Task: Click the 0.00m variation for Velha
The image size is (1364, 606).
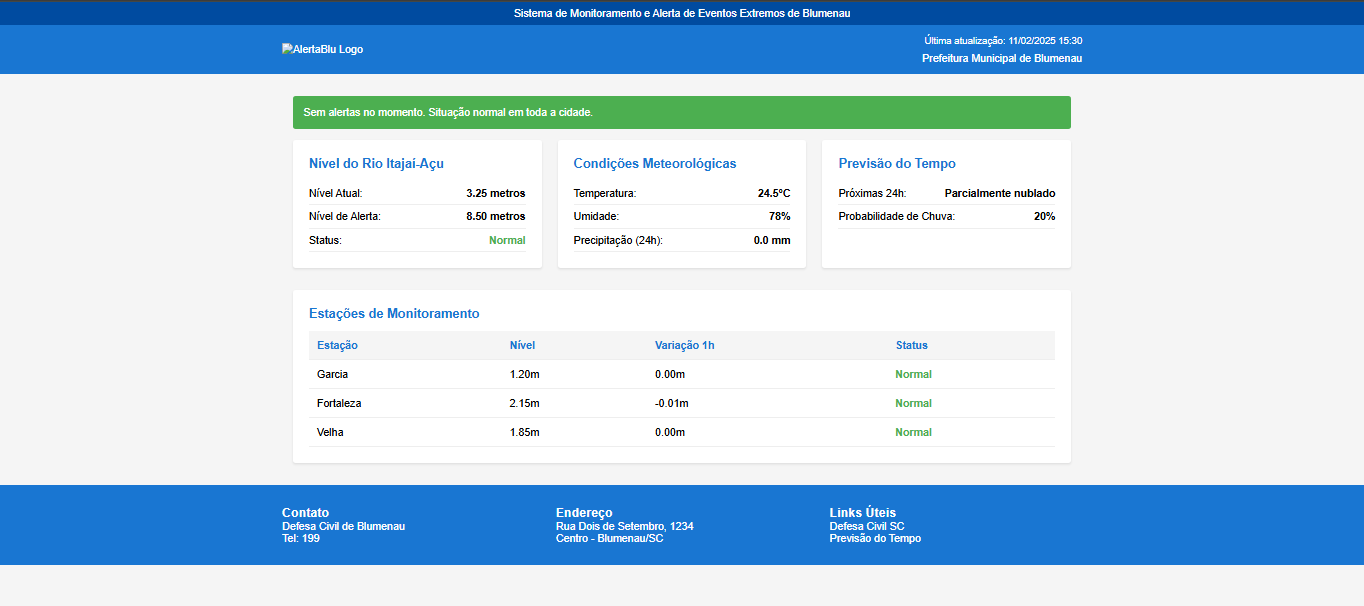Action: click(670, 432)
